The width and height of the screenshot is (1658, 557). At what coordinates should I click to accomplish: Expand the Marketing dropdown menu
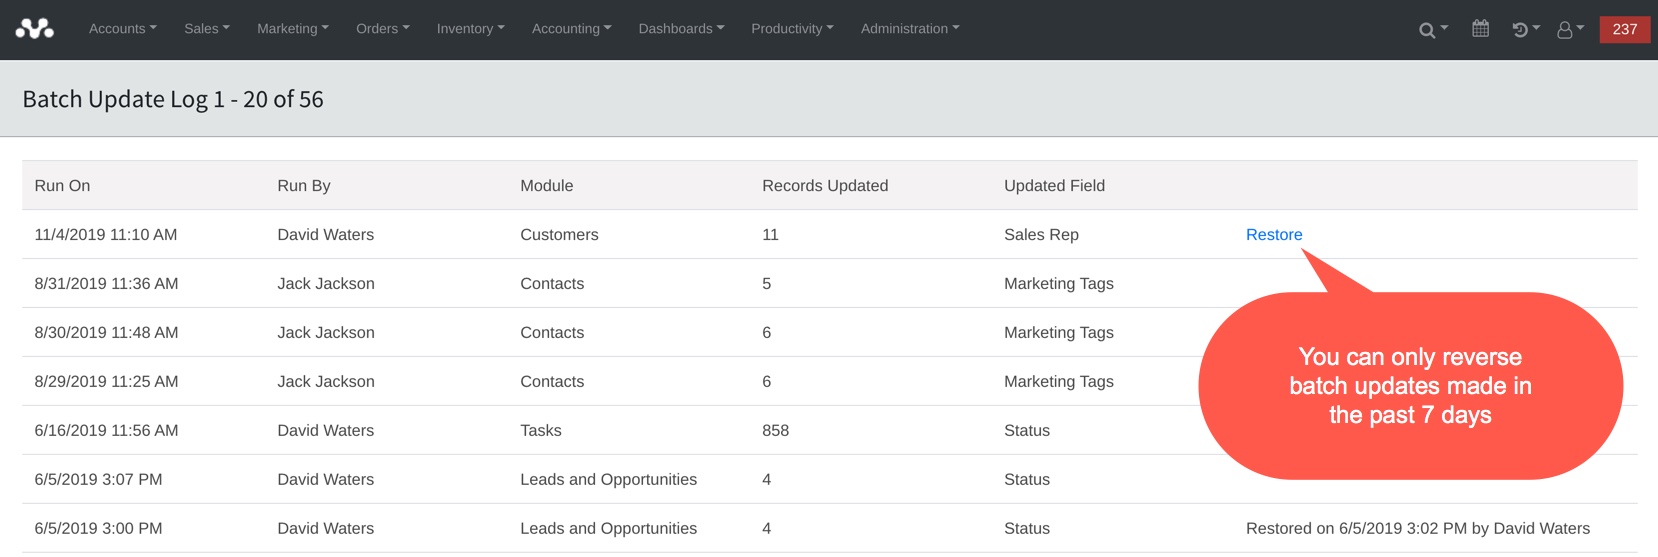pyautogui.click(x=293, y=29)
